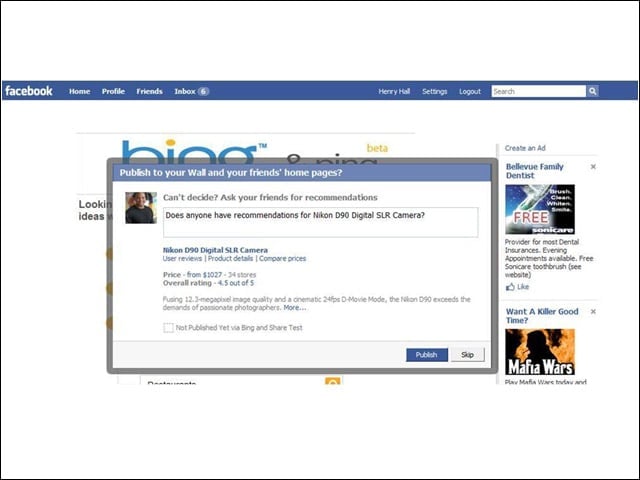The height and width of the screenshot is (480, 640).
Task: Click the dialog title 'Publish to your Wall'
Action: (231, 173)
